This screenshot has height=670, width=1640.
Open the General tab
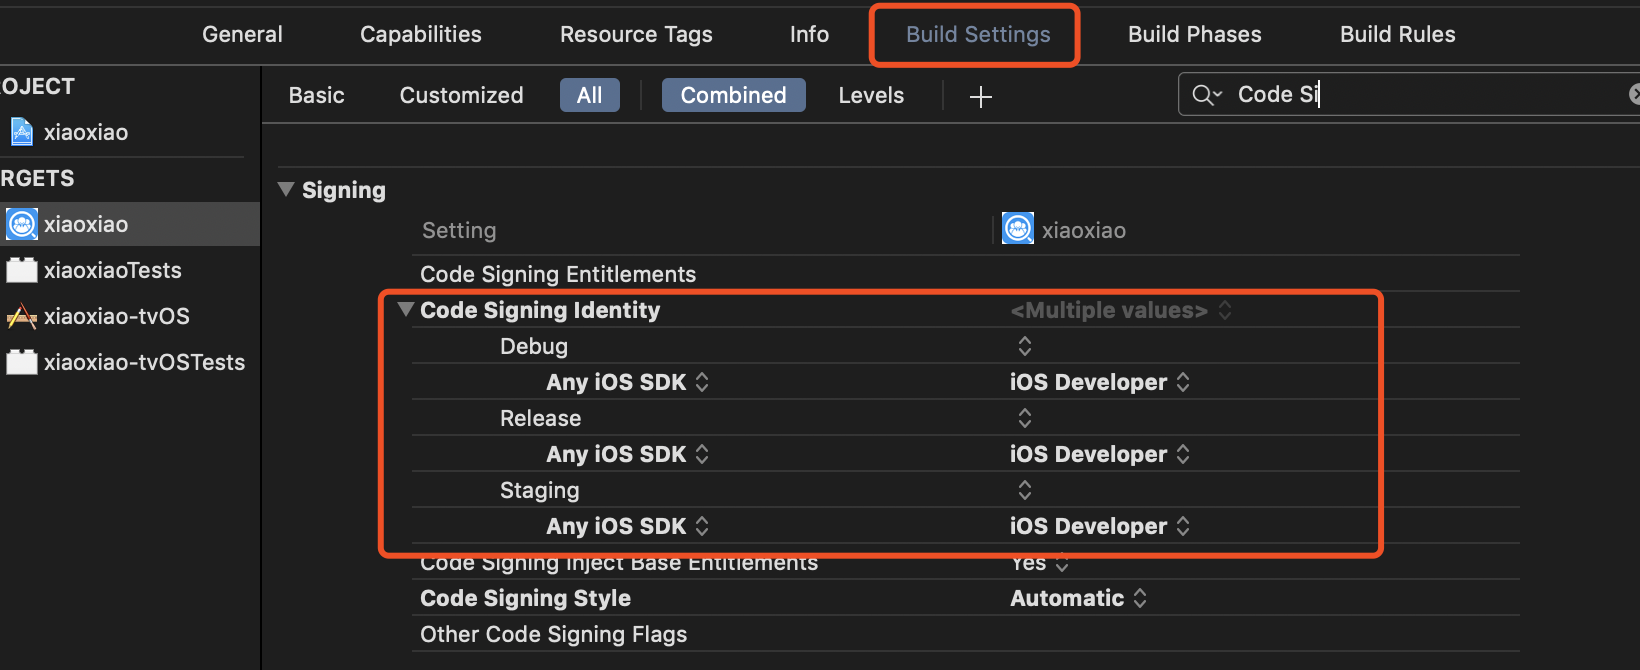[242, 34]
